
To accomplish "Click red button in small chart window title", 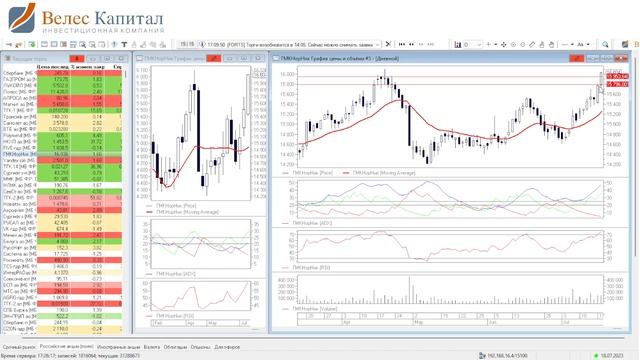I will click(213, 58).
